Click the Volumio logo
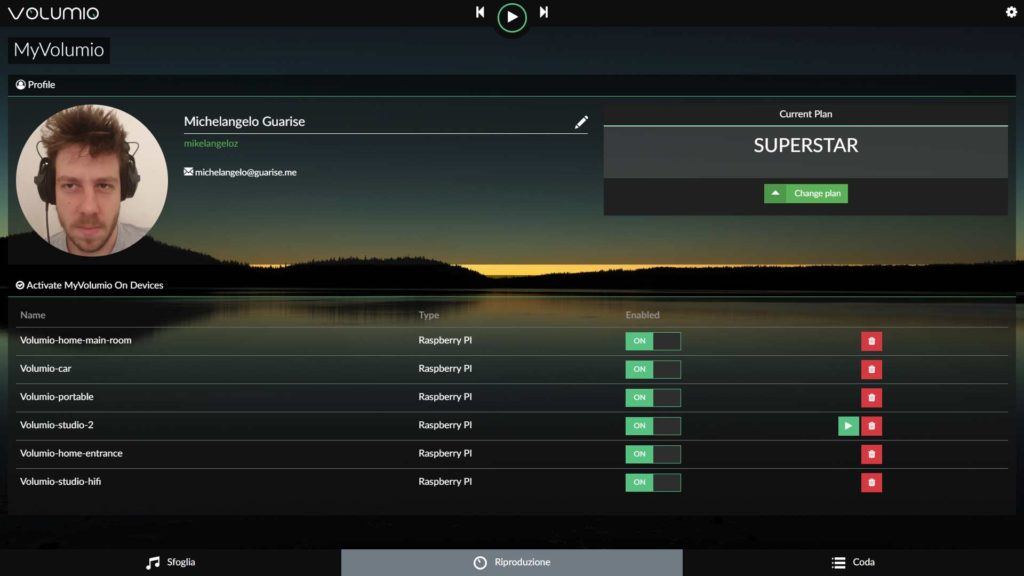The height and width of the screenshot is (576, 1024). tap(53, 14)
